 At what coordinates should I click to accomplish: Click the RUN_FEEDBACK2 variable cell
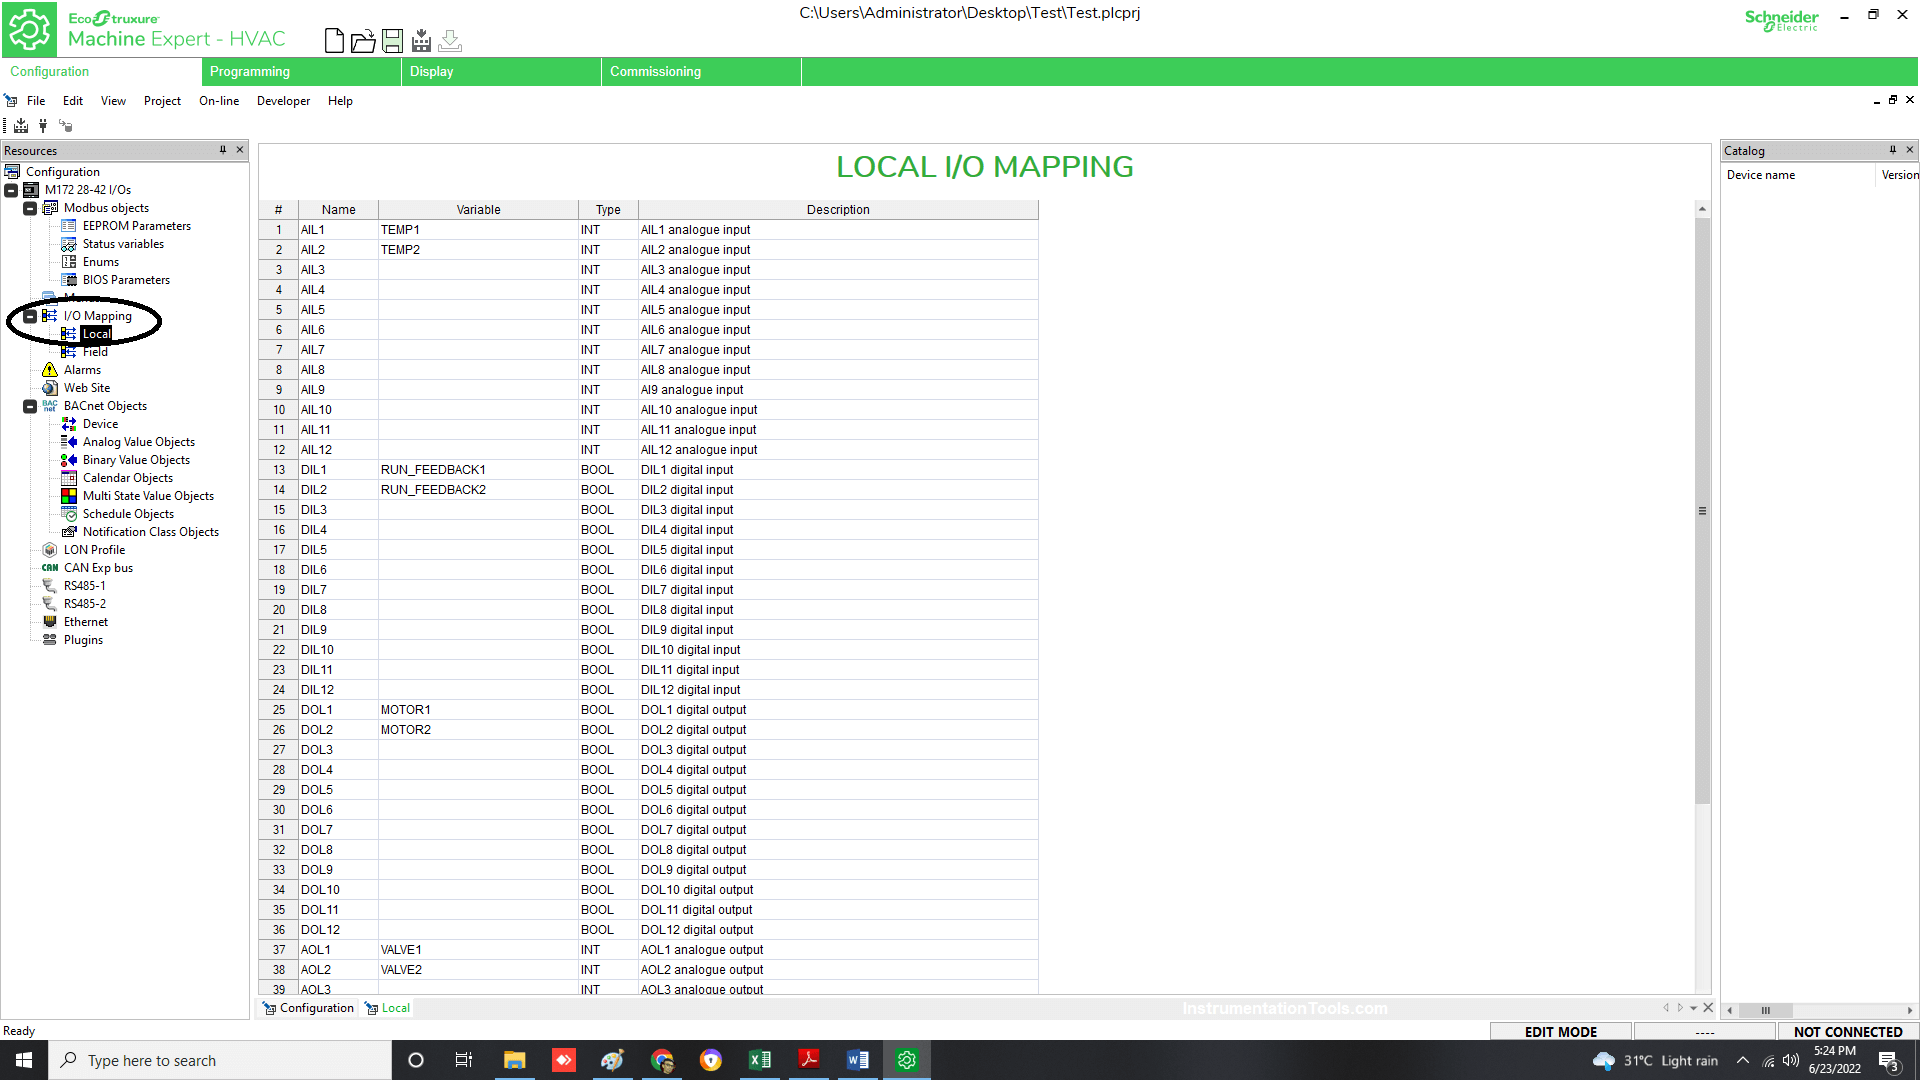point(478,490)
